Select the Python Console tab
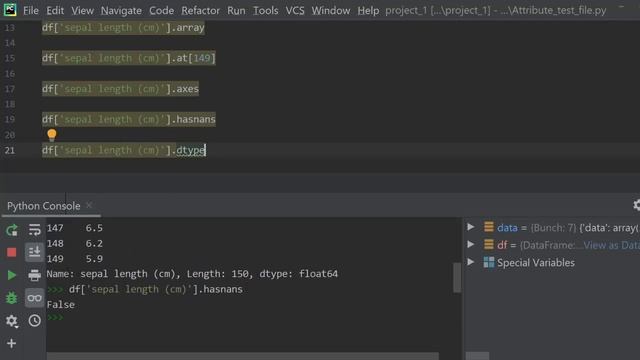 [44, 206]
